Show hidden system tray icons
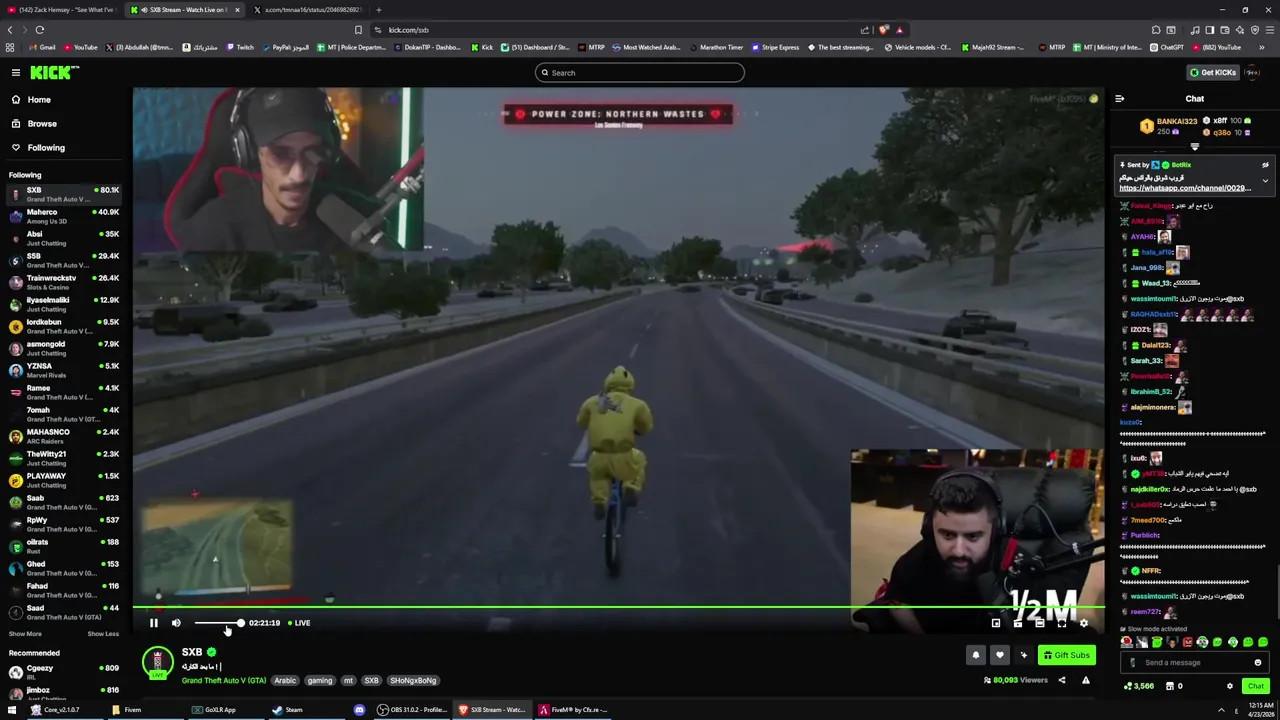 1221,710
